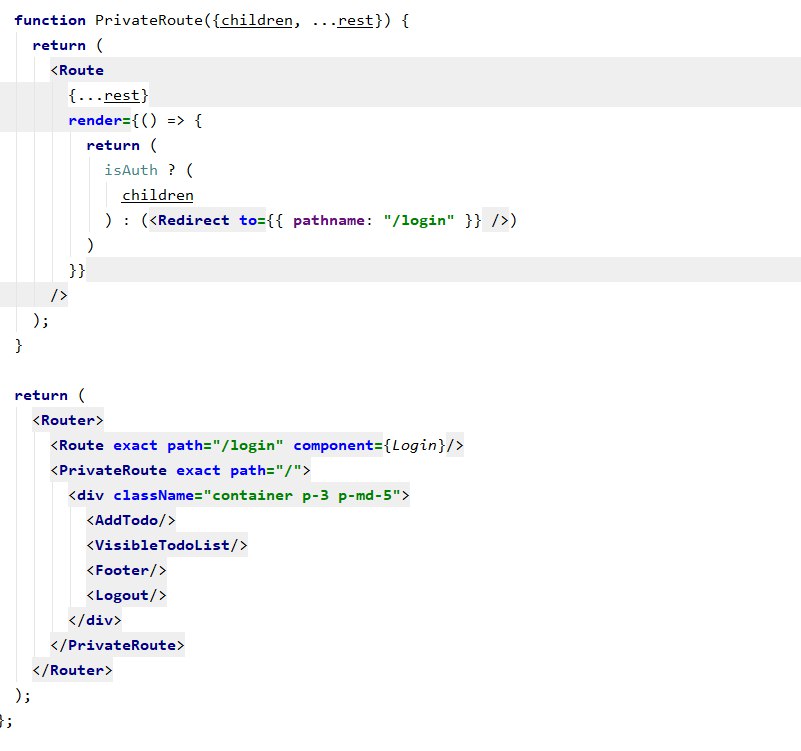This screenshot has height=751, width=801.
Task: Click the PrivateRoute function name in its declaration
Action: pos(149,20)
